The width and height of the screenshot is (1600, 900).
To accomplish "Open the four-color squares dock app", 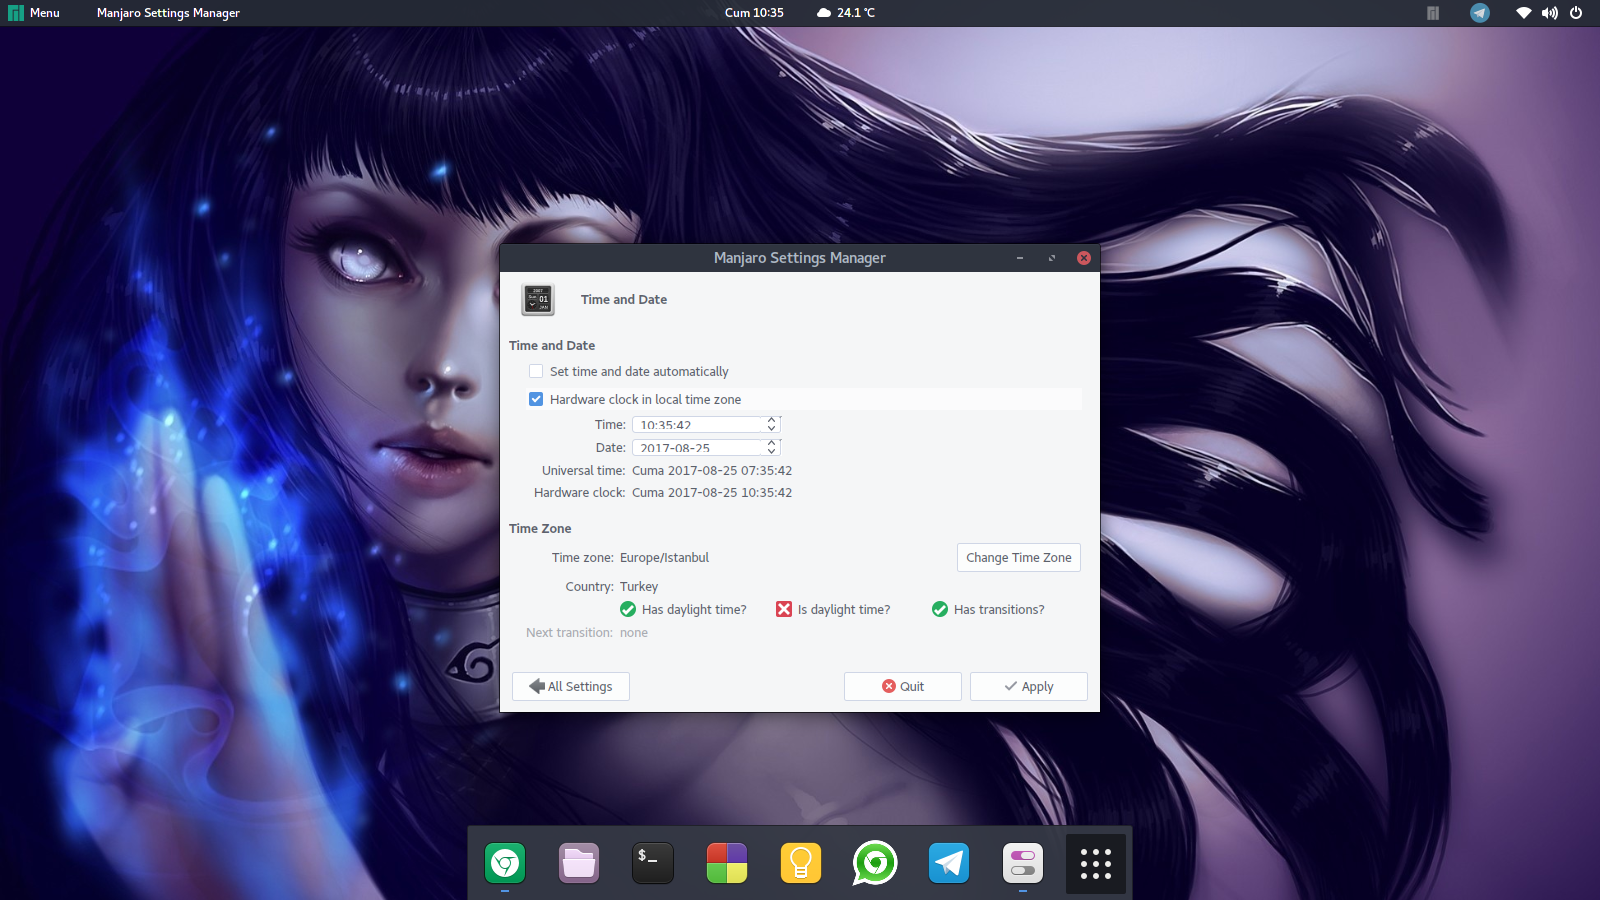I will point(727,863).
